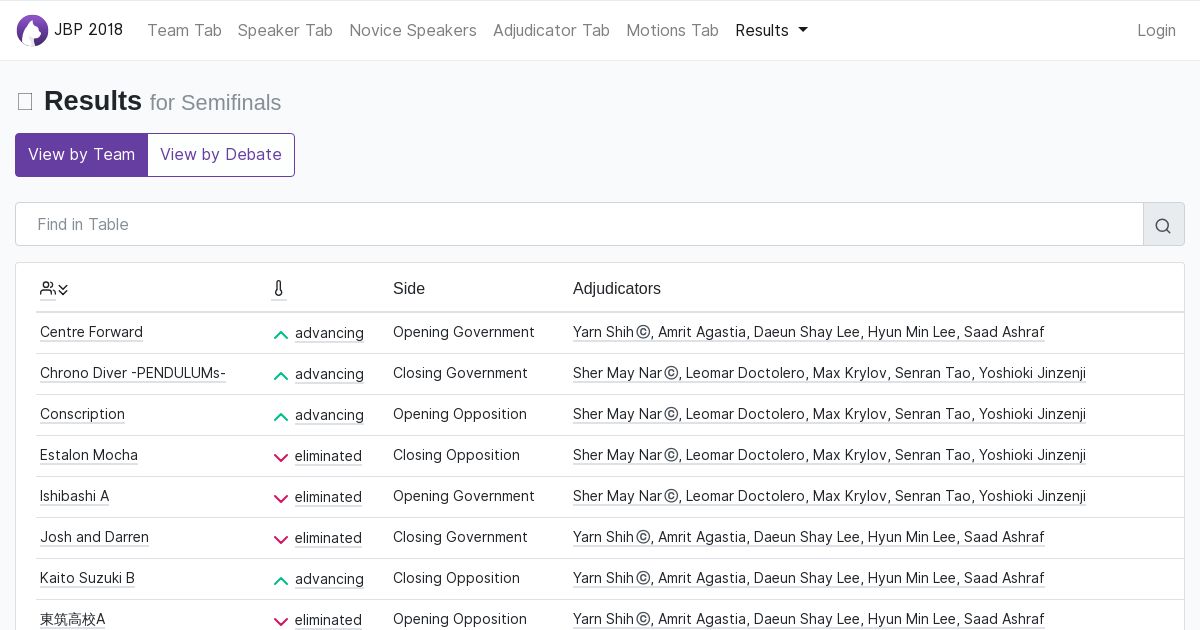The width and height of the screenshot is (1200, 630).
Task: Sort table by the Adjudicators column
Action: pos(616,289)
